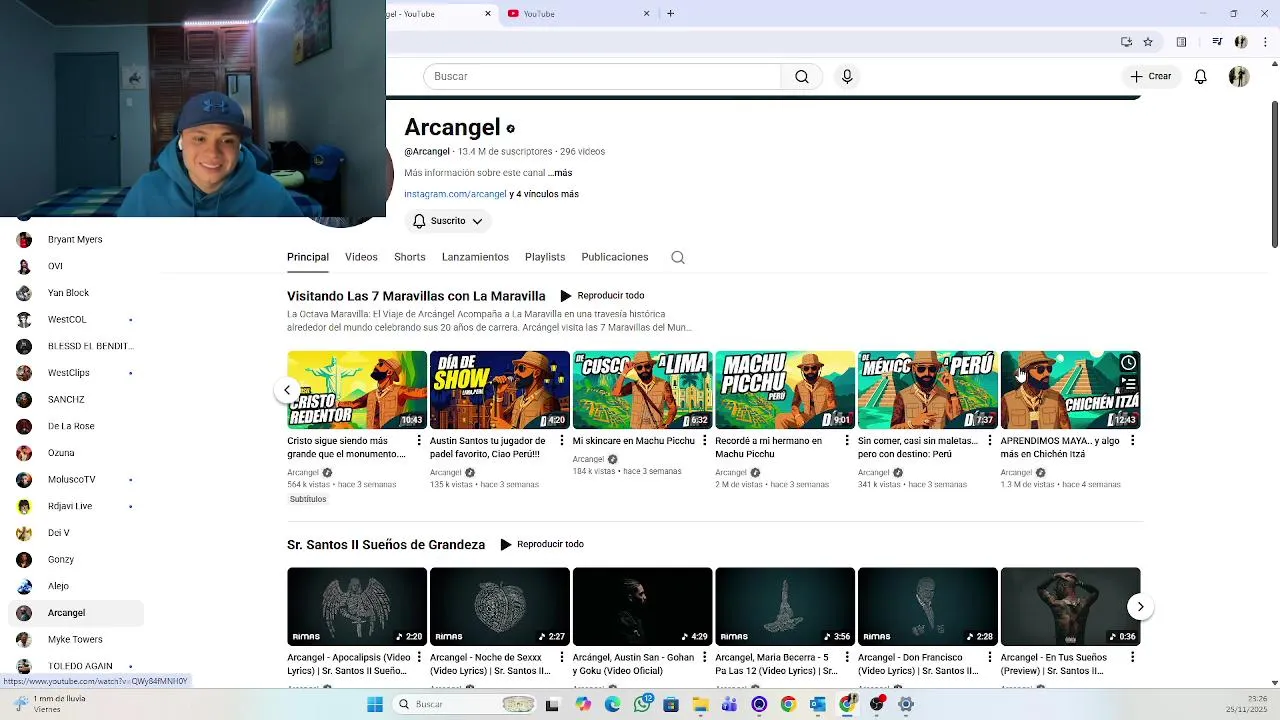Close the first YouTube browser tab

488,13
